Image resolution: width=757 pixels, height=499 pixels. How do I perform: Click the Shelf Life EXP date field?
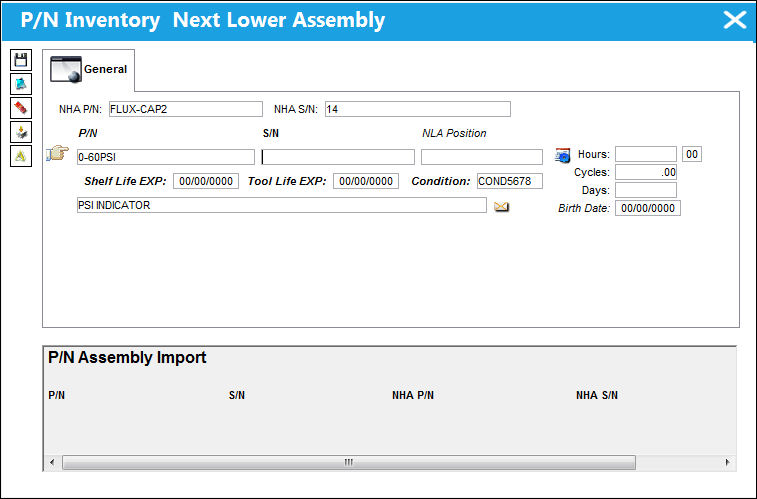(206, 181)
